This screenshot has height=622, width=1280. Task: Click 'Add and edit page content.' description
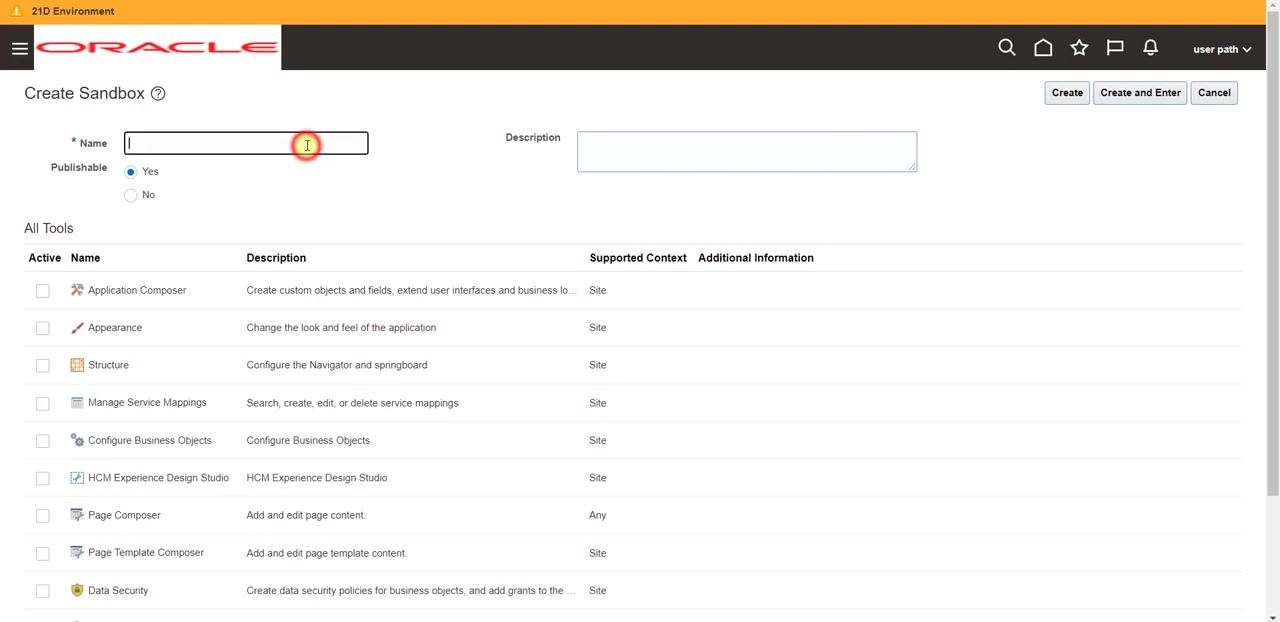[306, 515]
